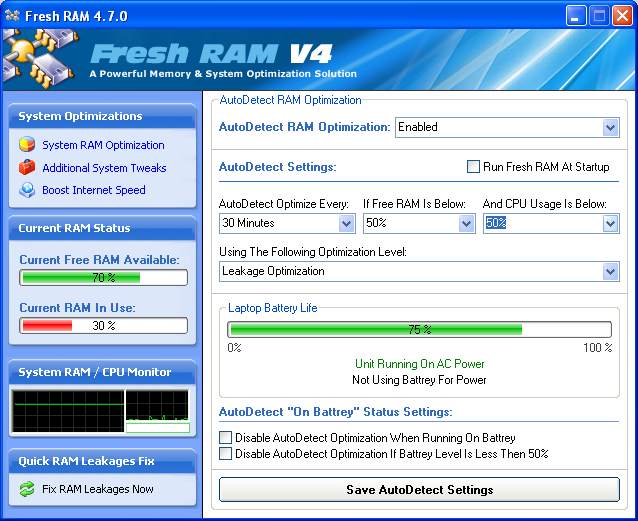This screenshot has width=638, height=521.
Task: Minimize the Fresh RAM window
Action: coord(576,16)
